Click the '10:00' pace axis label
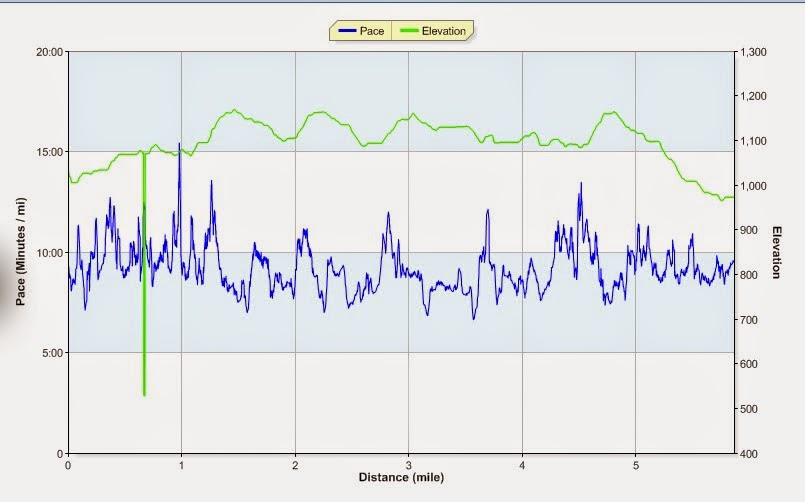The image size is (805, 502). pyautogui.click(x=49, y=253)
